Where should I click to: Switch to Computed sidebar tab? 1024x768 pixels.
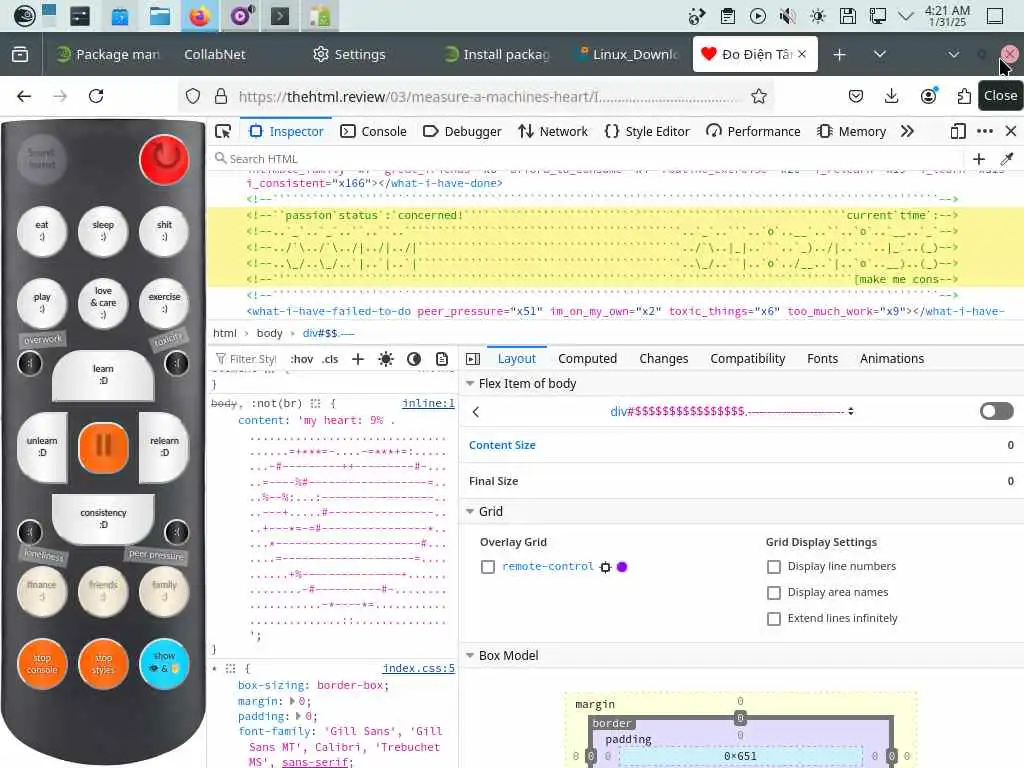click(x=587, y=359)
